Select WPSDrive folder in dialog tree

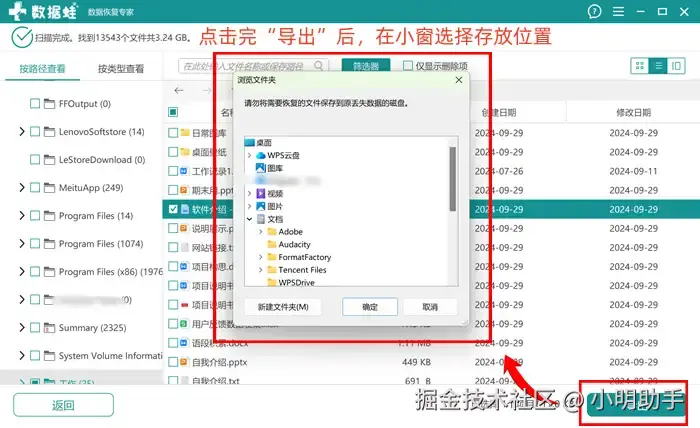coord(296,282)
